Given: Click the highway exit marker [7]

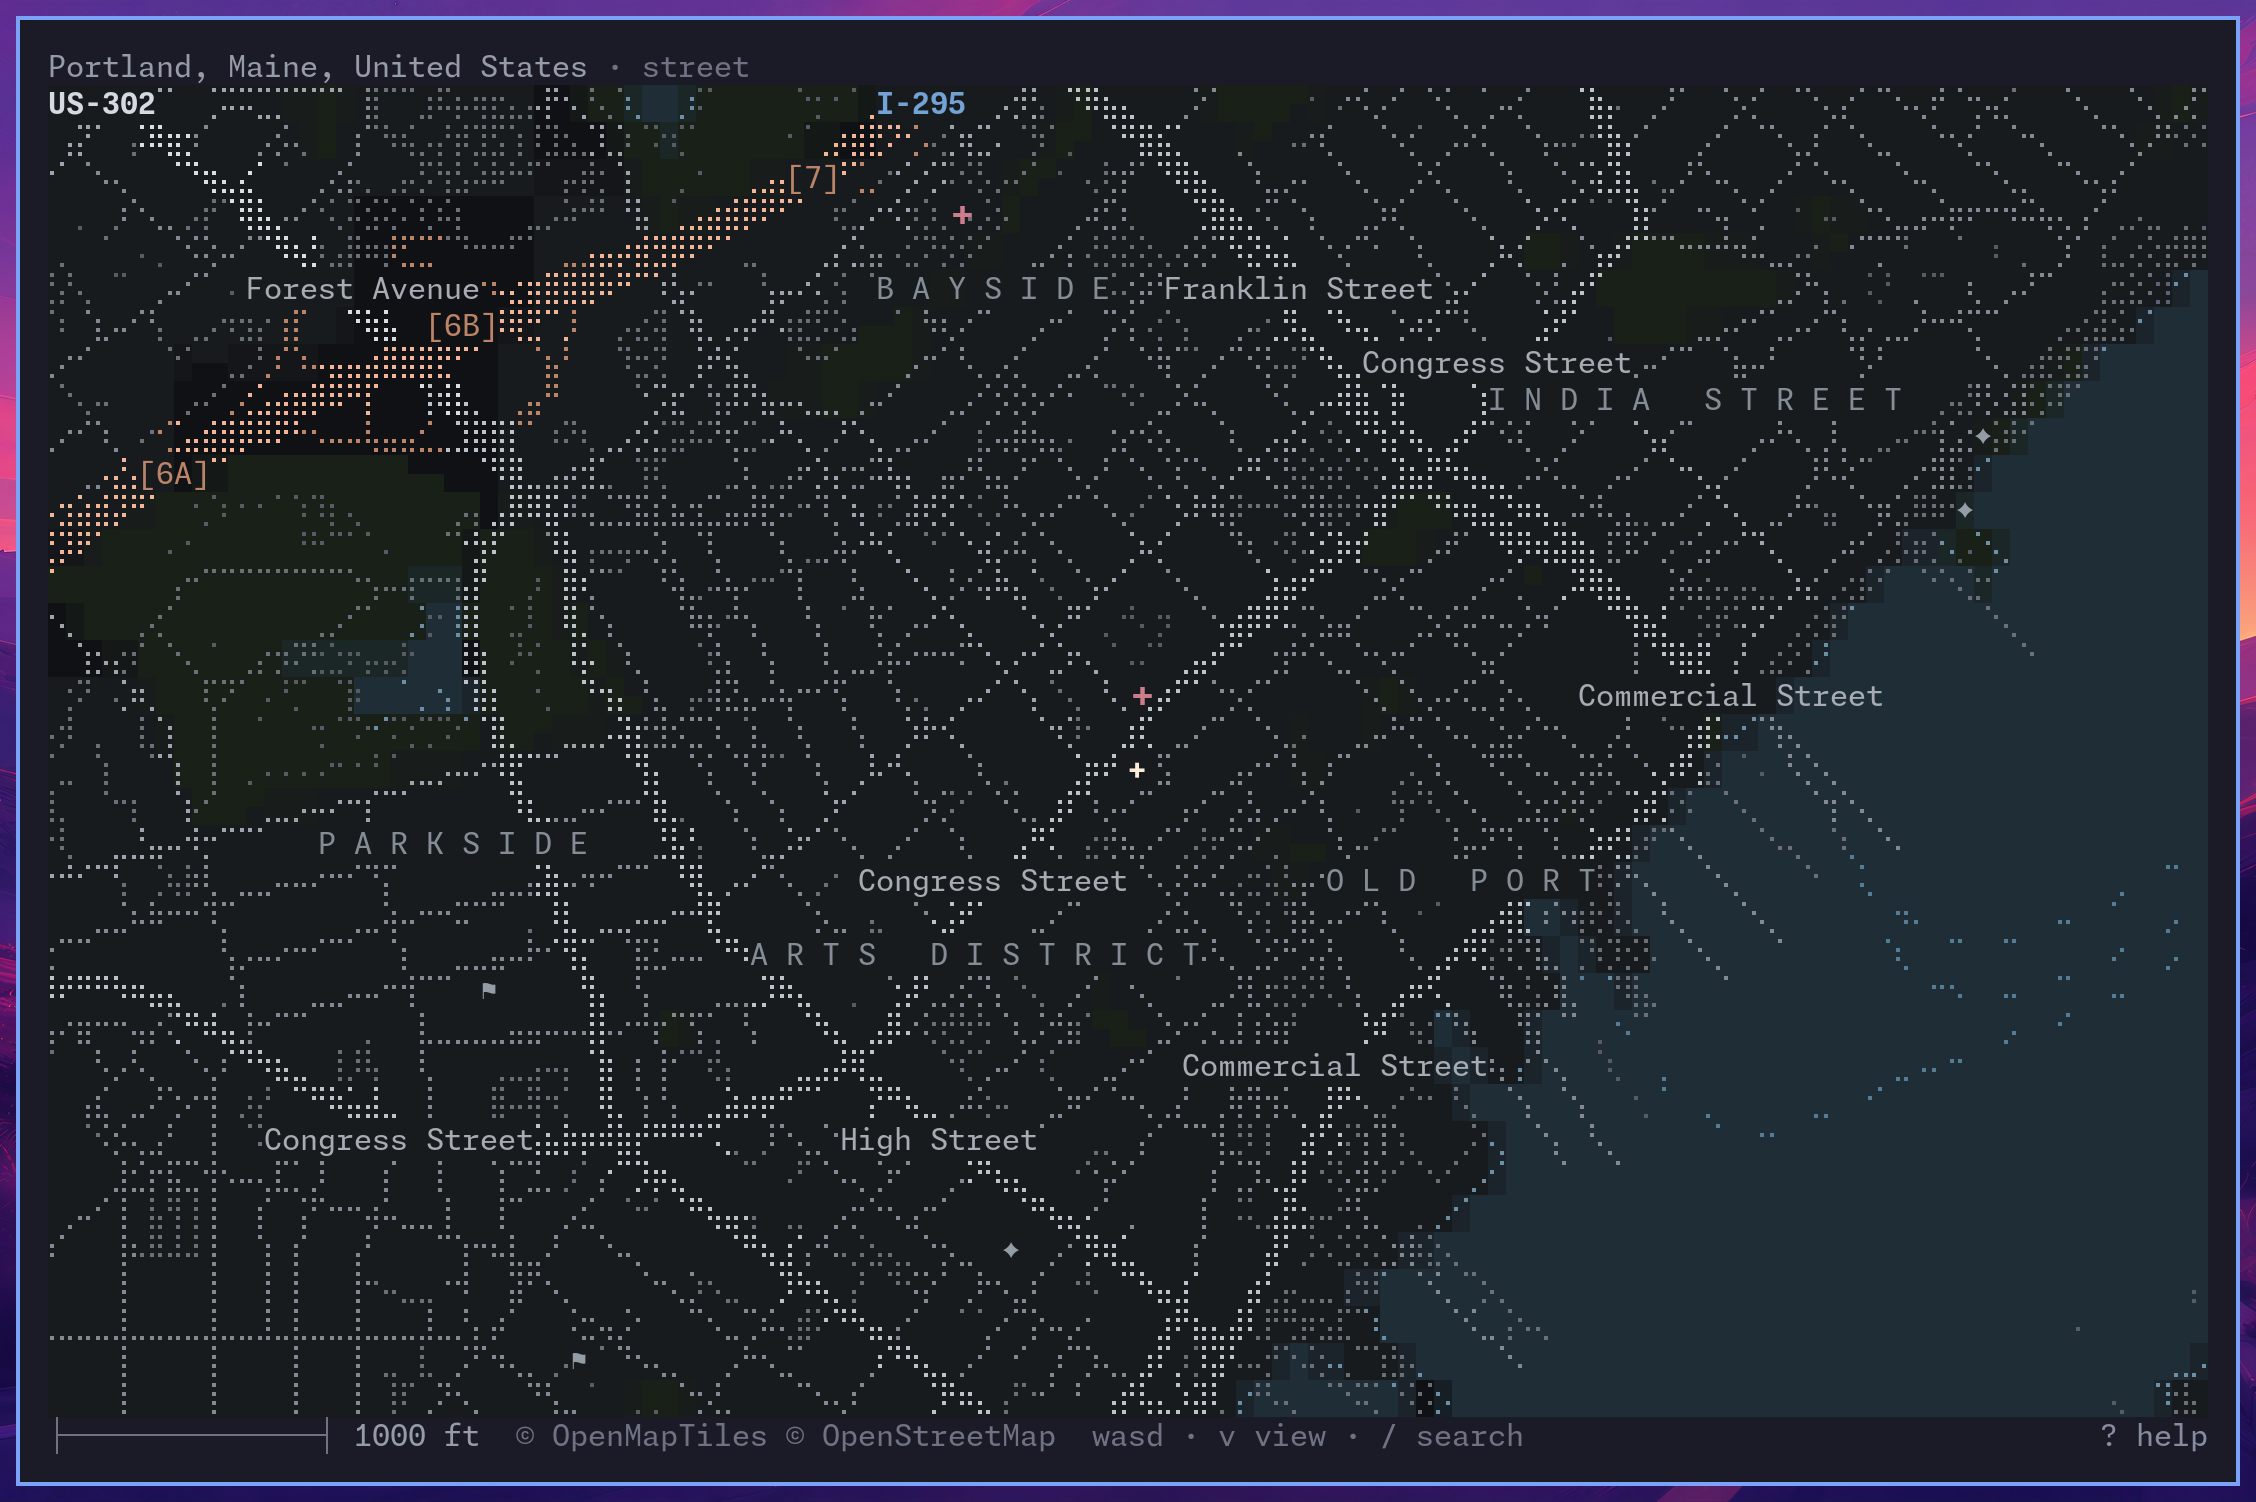Looking at the screenshot, I should tap(812, 179).
